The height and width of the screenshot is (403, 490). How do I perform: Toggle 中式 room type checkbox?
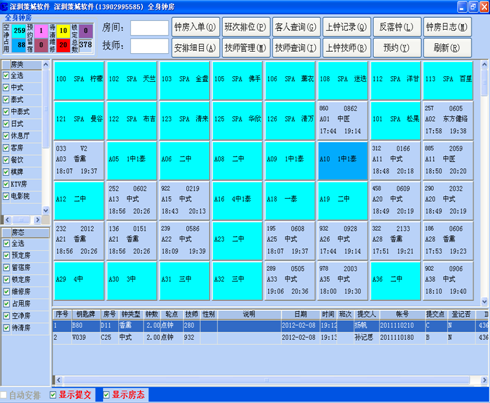tap(6, 88)
